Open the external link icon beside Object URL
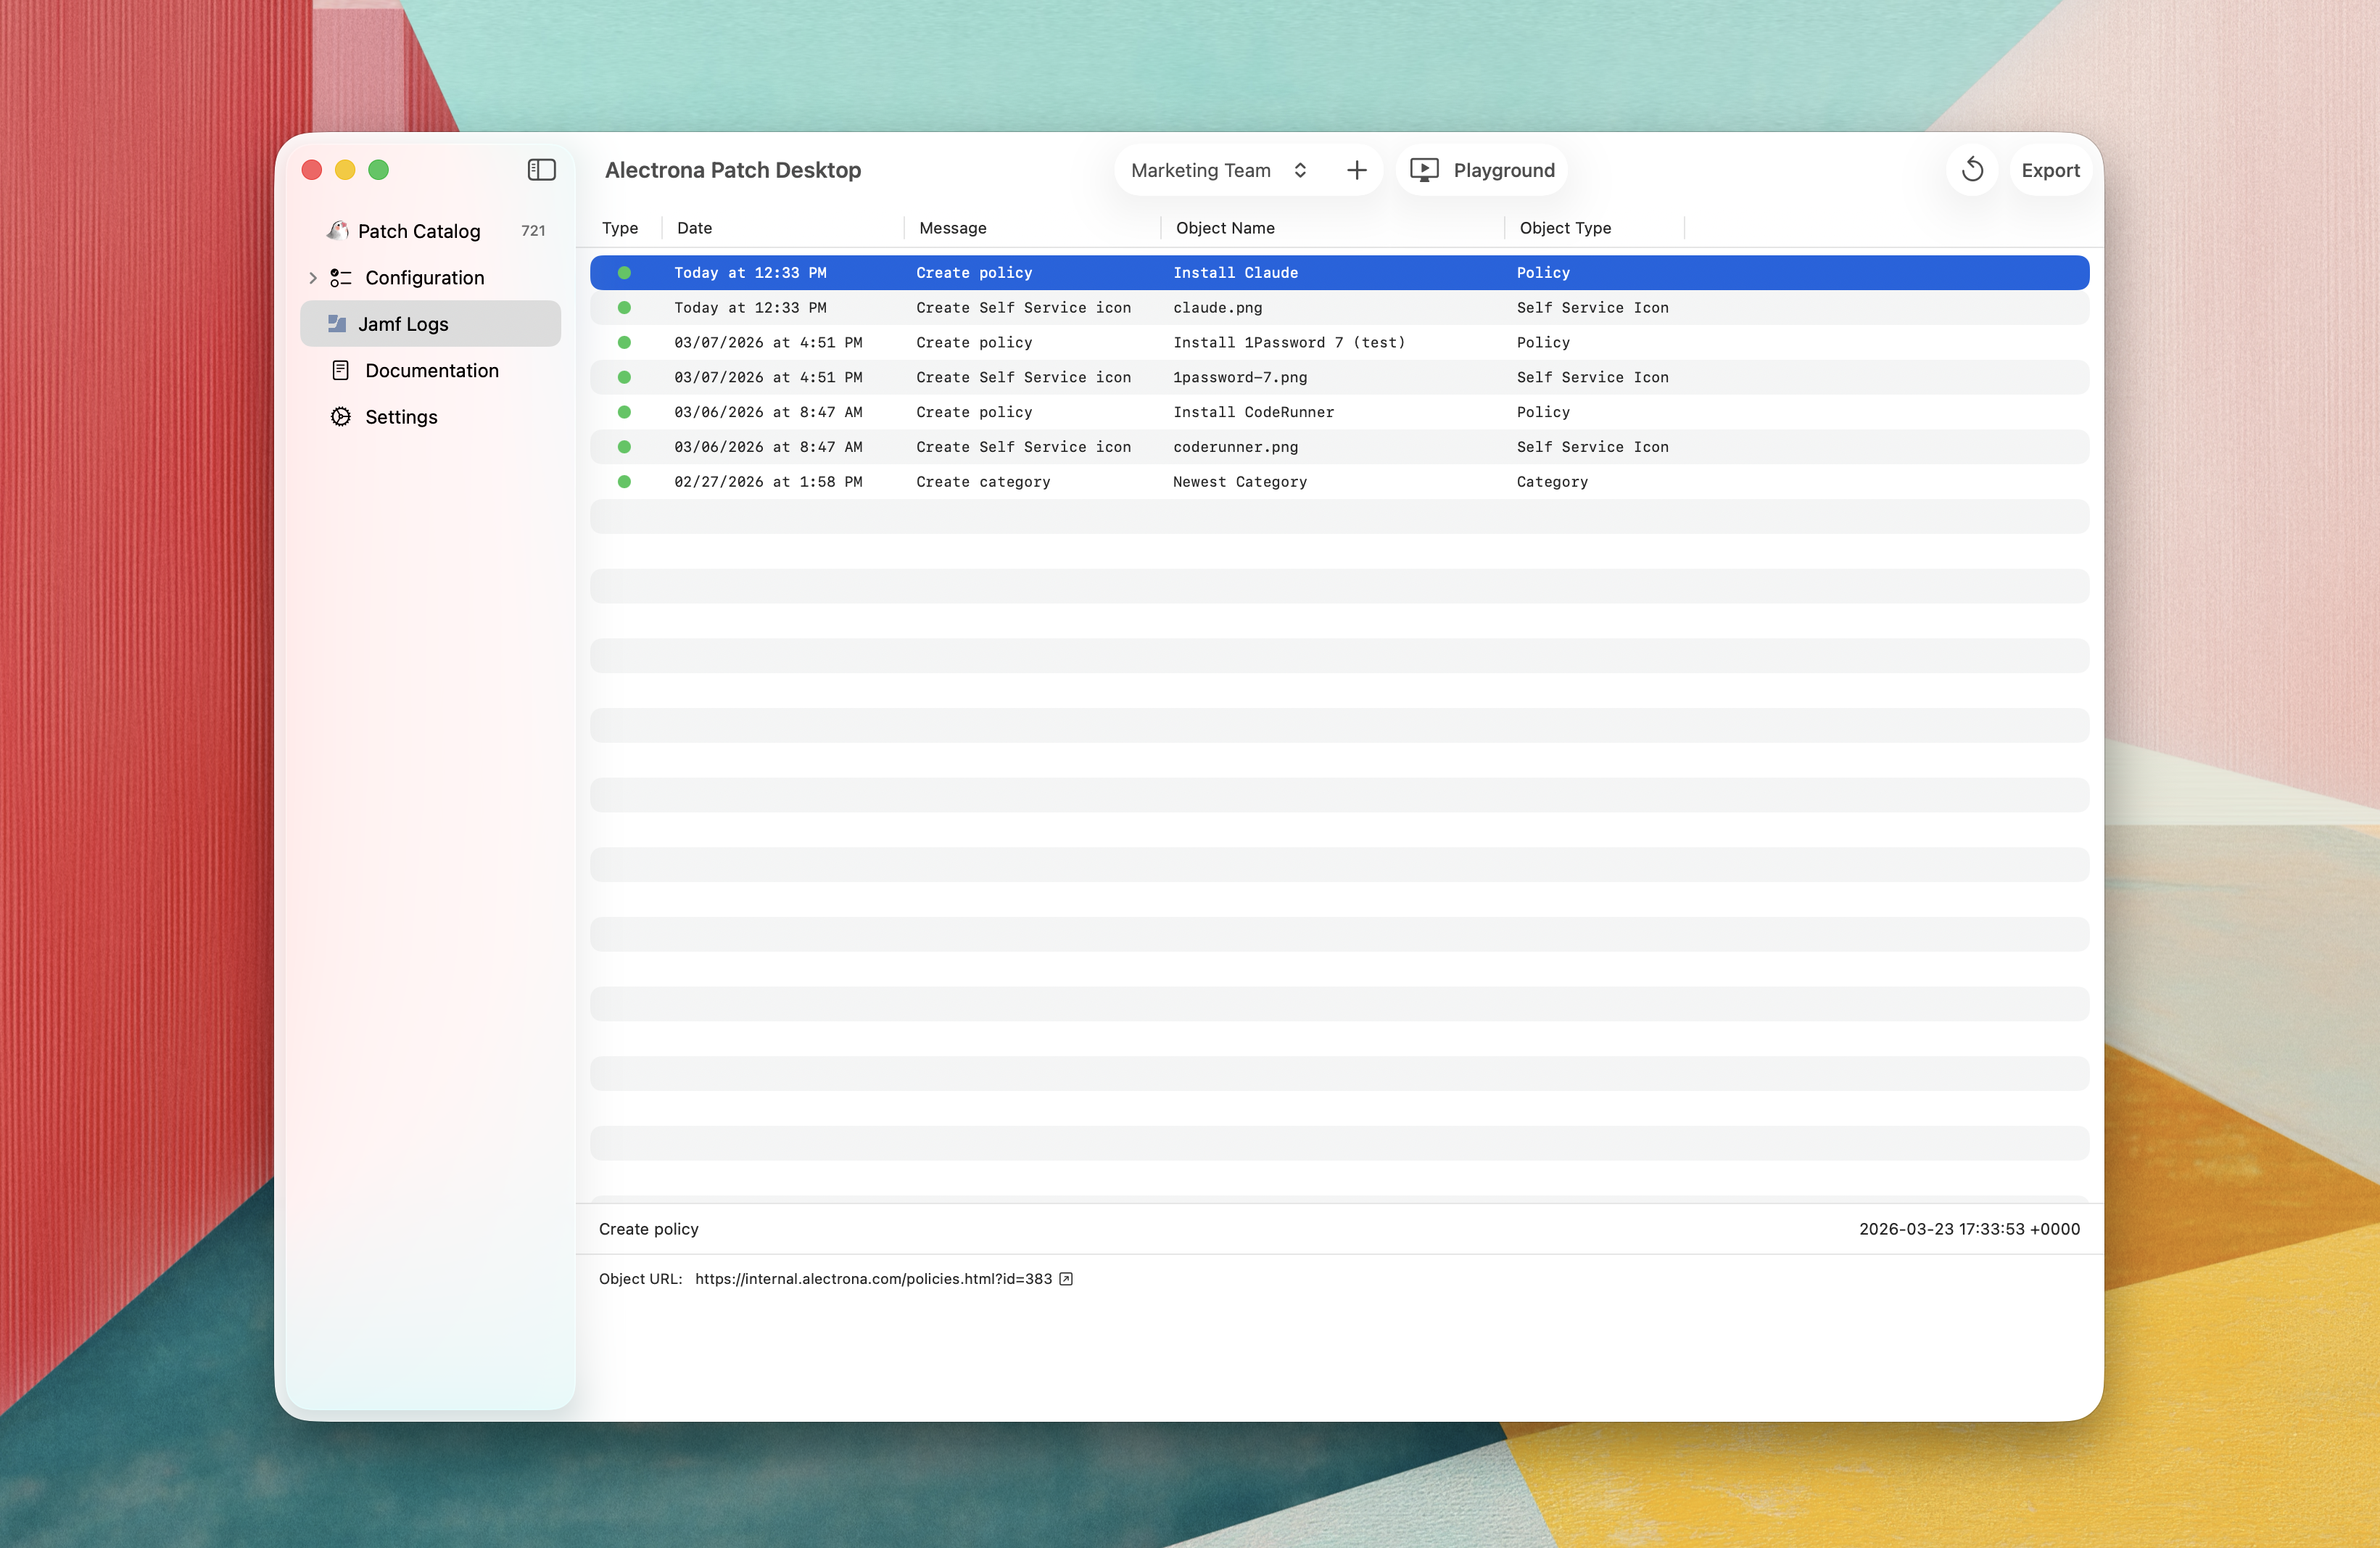Viewport: 2380px width, 1548px height. pyautogui.click(x=1065, y=1278)
